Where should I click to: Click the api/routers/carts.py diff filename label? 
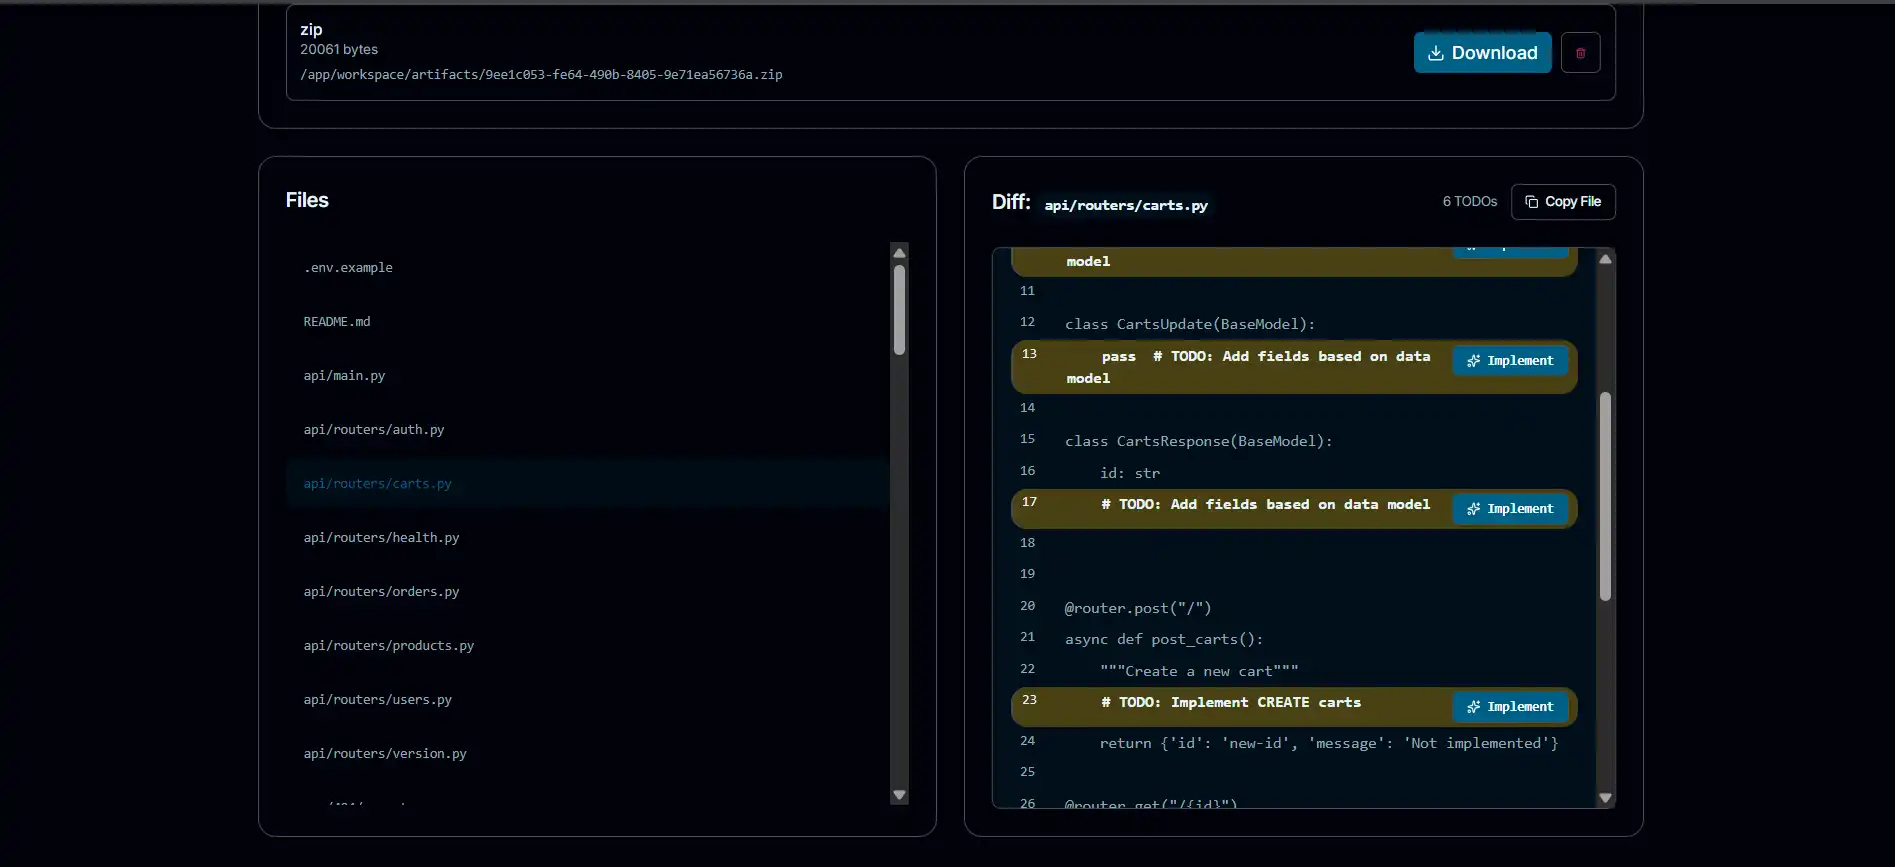[x=1126, y=205]
